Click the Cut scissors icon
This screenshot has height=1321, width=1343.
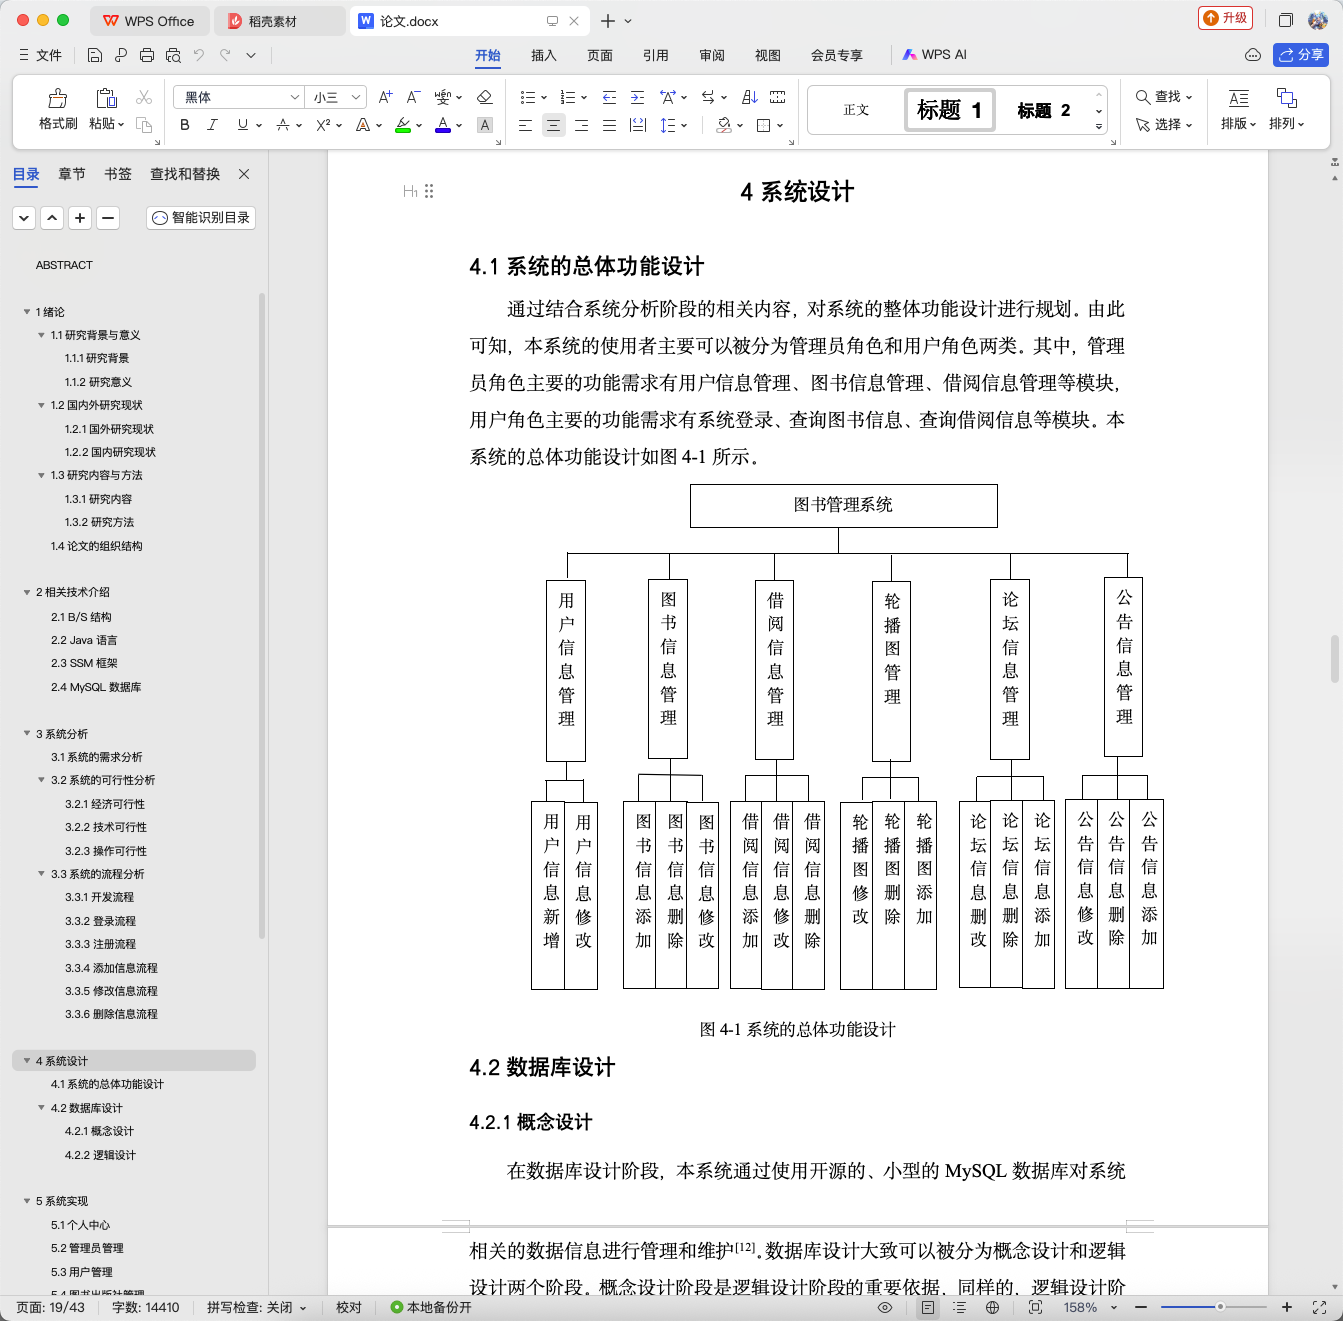pyautogui.click(x=144, y=97)
